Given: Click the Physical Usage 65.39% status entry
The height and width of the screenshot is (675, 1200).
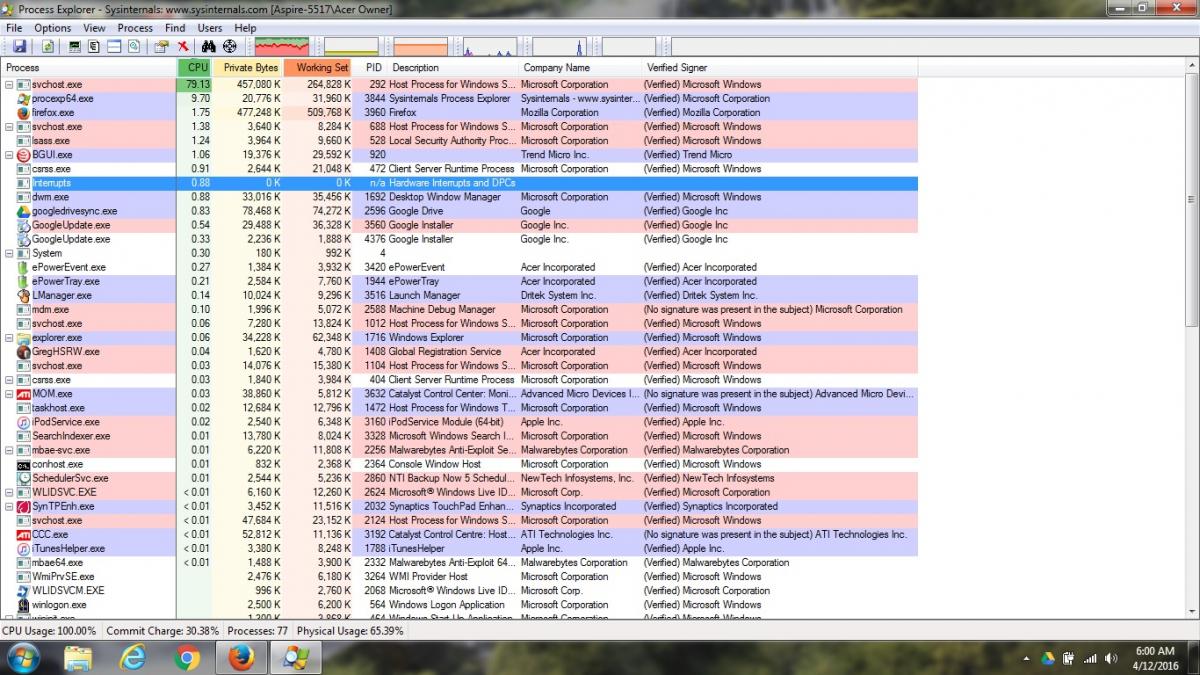Looking at the screenshot, I should click(x=351, y=631).
